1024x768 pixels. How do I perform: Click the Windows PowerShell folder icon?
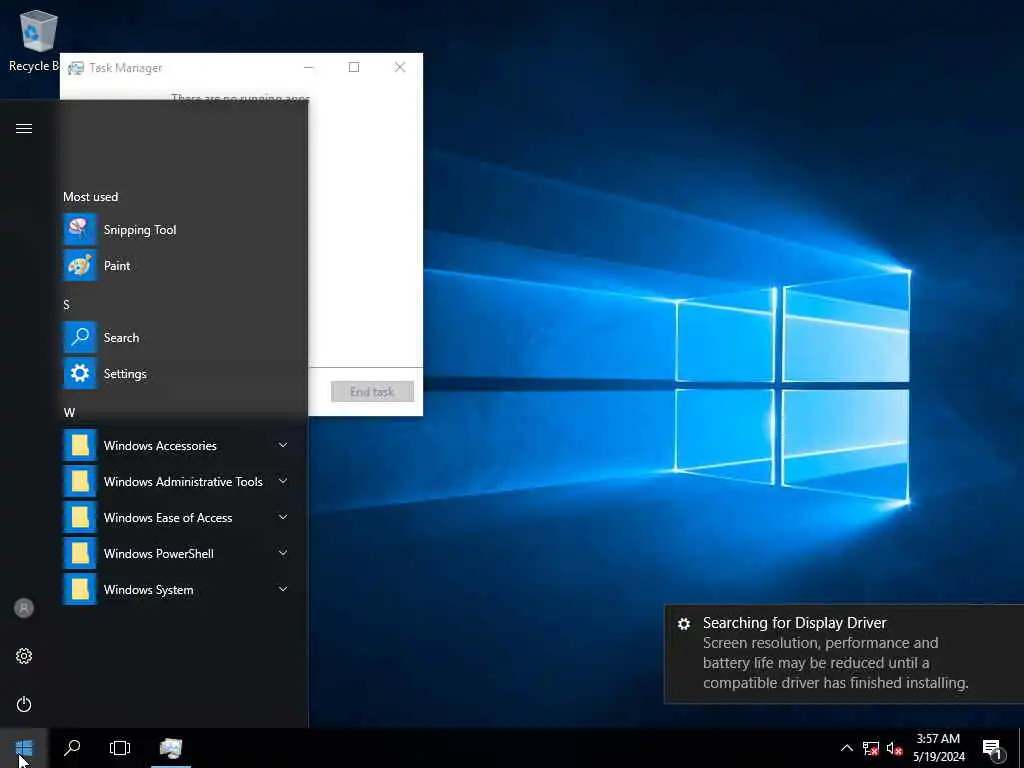tap(80, 553)
